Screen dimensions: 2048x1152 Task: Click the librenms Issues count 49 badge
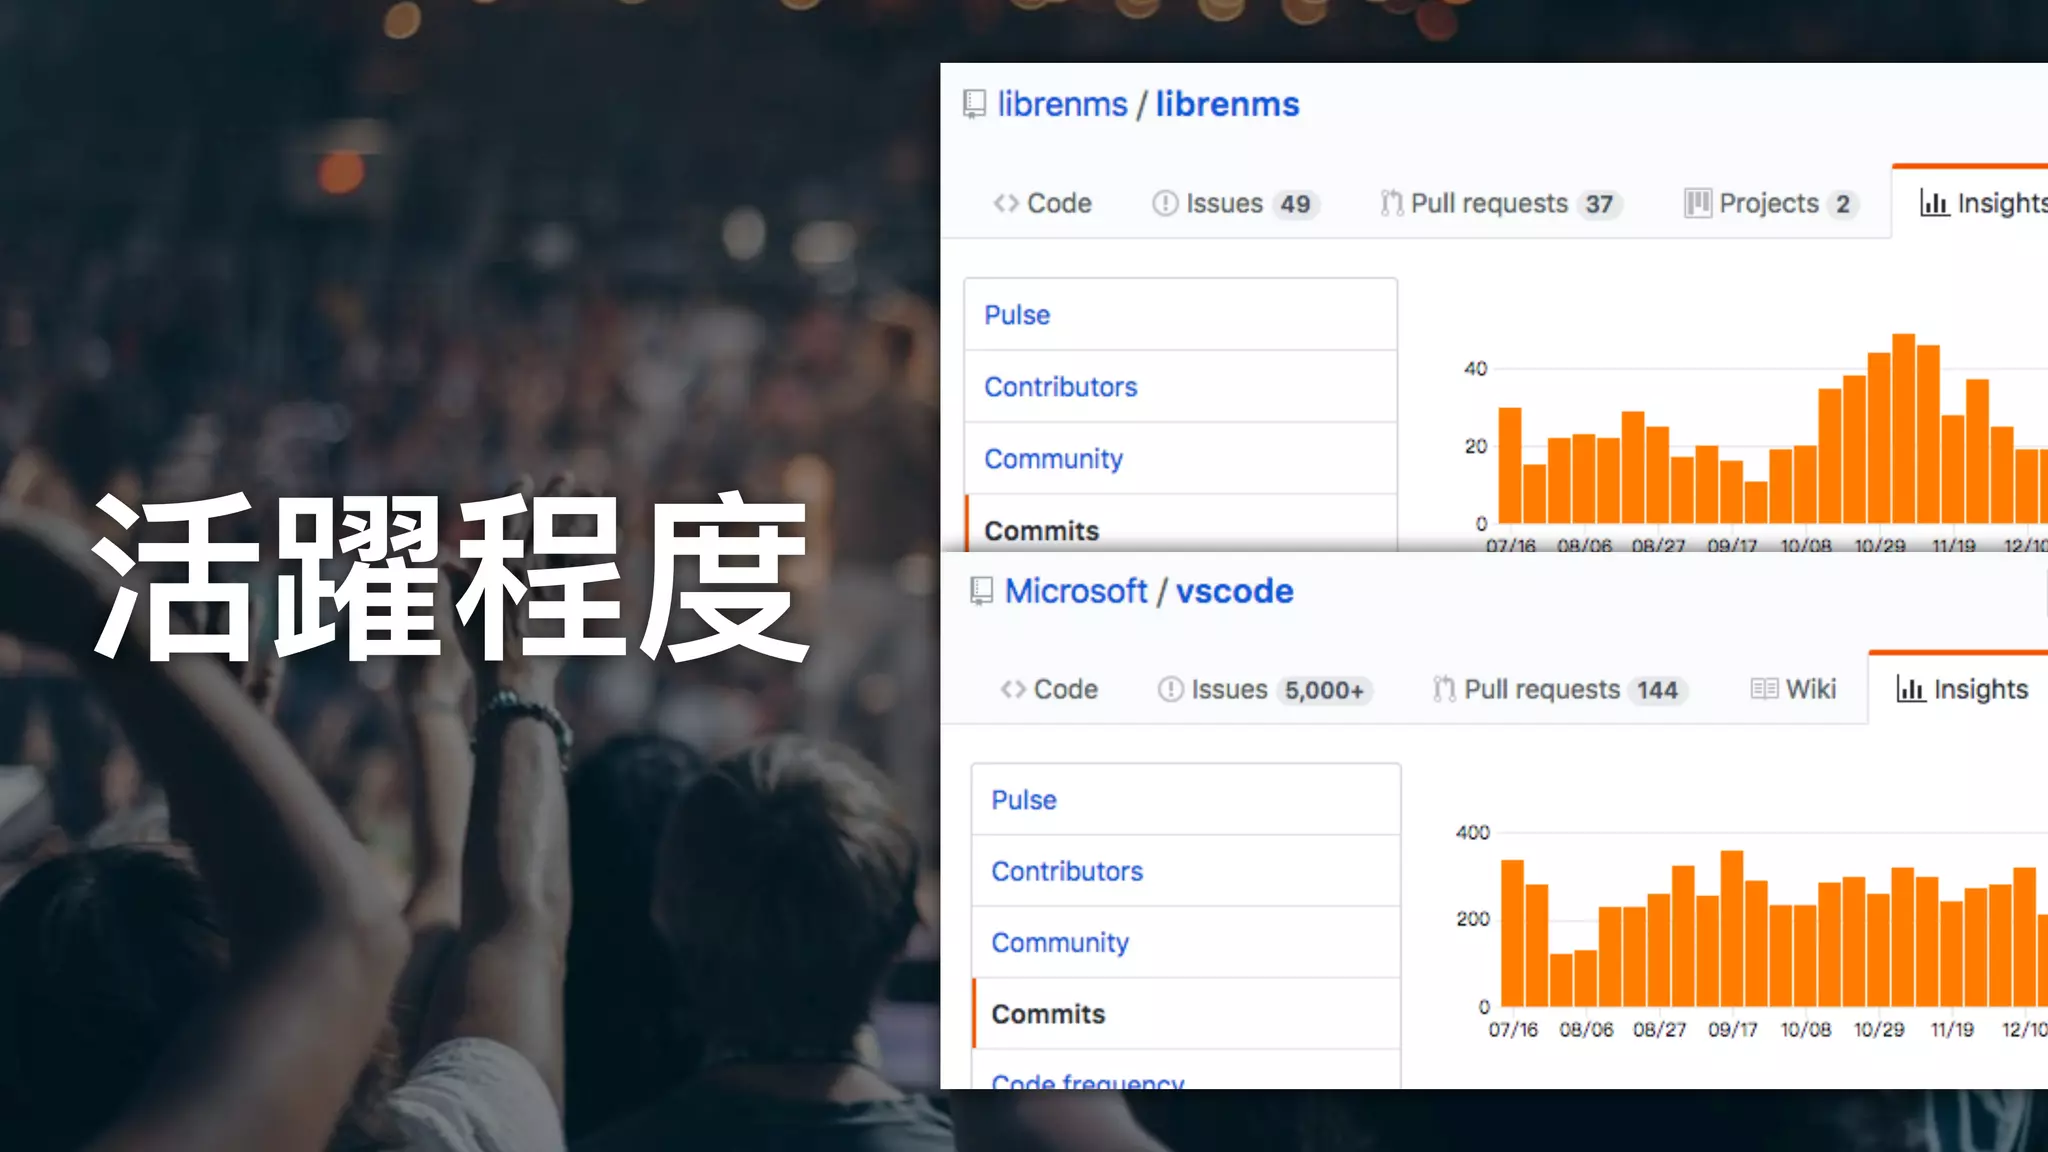[x=1296, y=204]
